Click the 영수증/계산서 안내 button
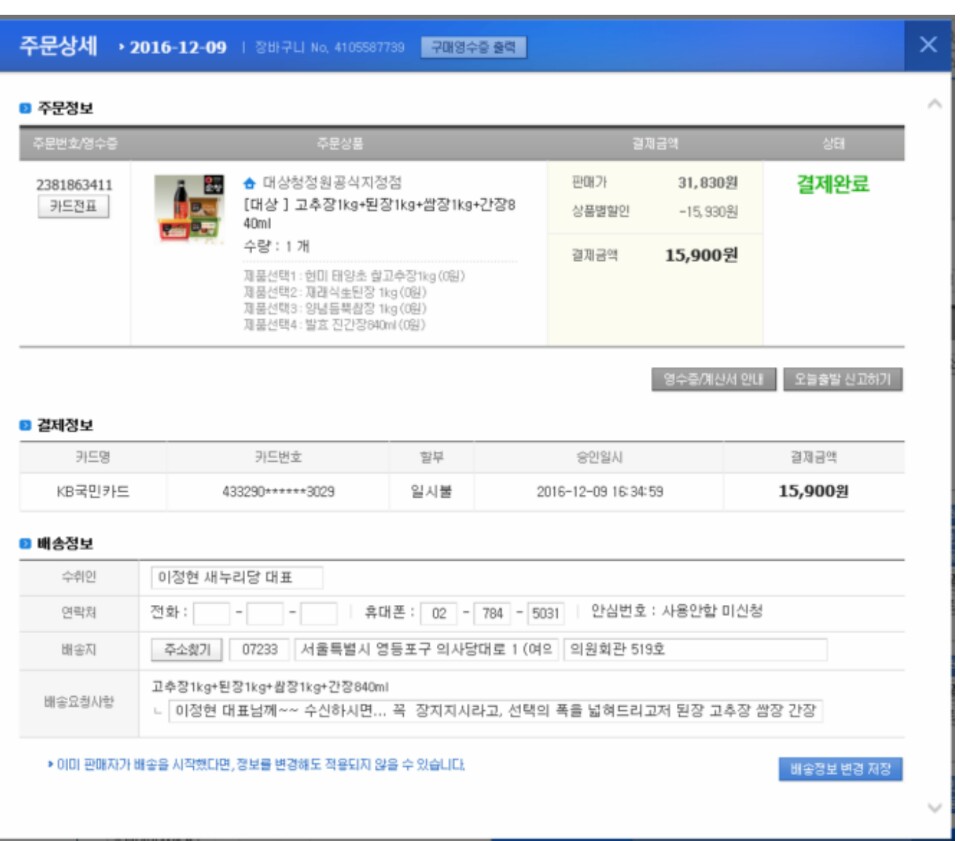Screen dimensions: 960x841 point(713,380)
